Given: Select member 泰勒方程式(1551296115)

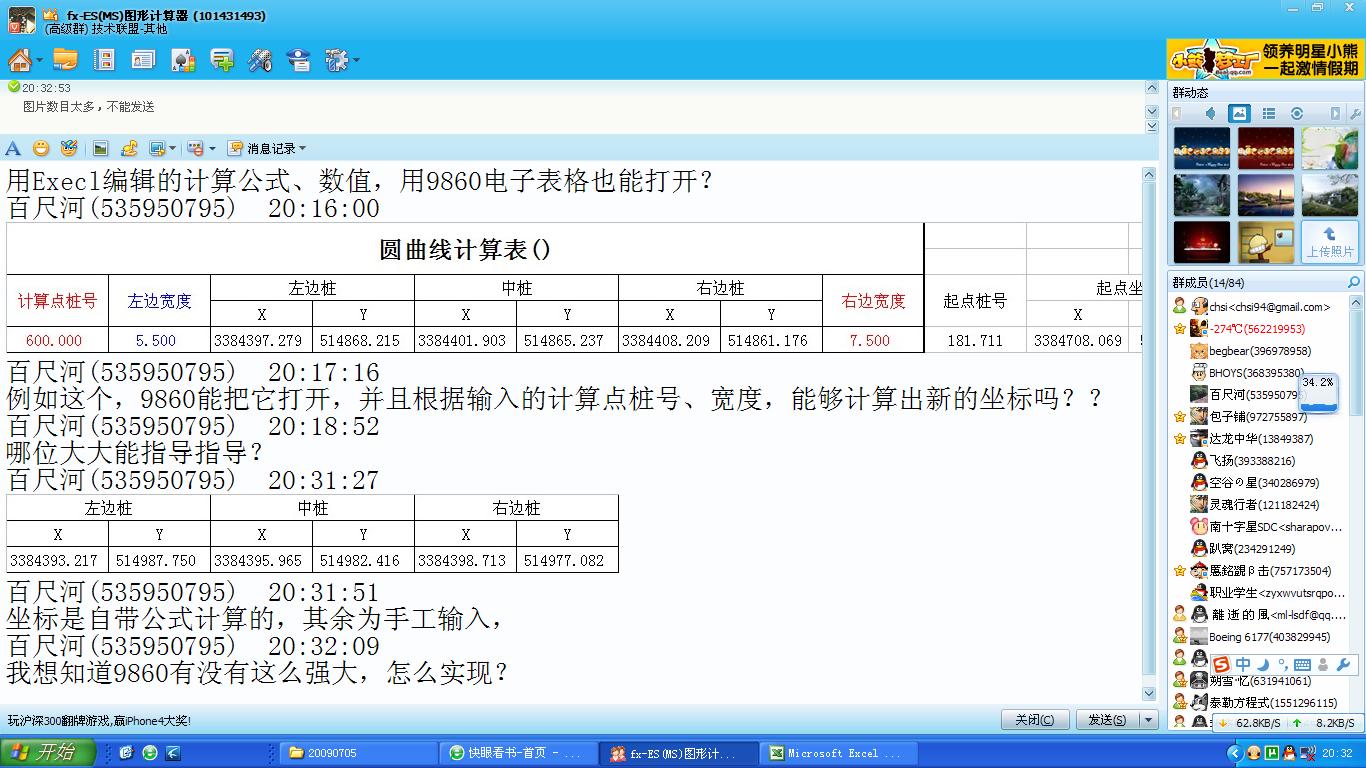Looking at the screenshot, I should [x=1263, y=703].
